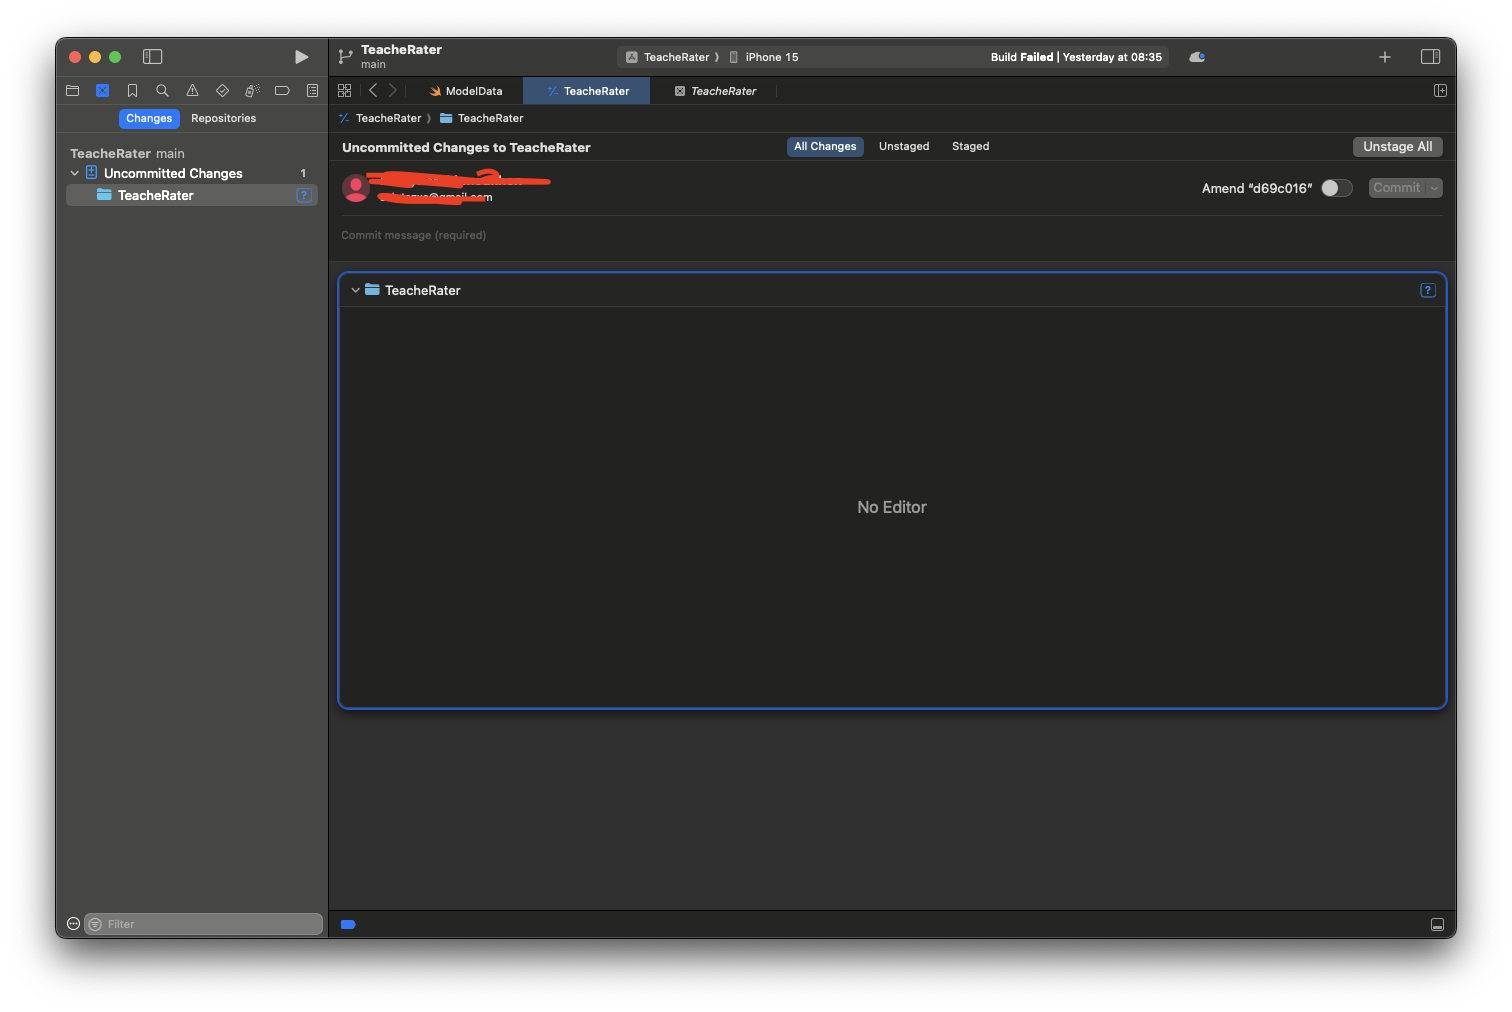
Task: Click the commit author avatar
Action: 355,188
